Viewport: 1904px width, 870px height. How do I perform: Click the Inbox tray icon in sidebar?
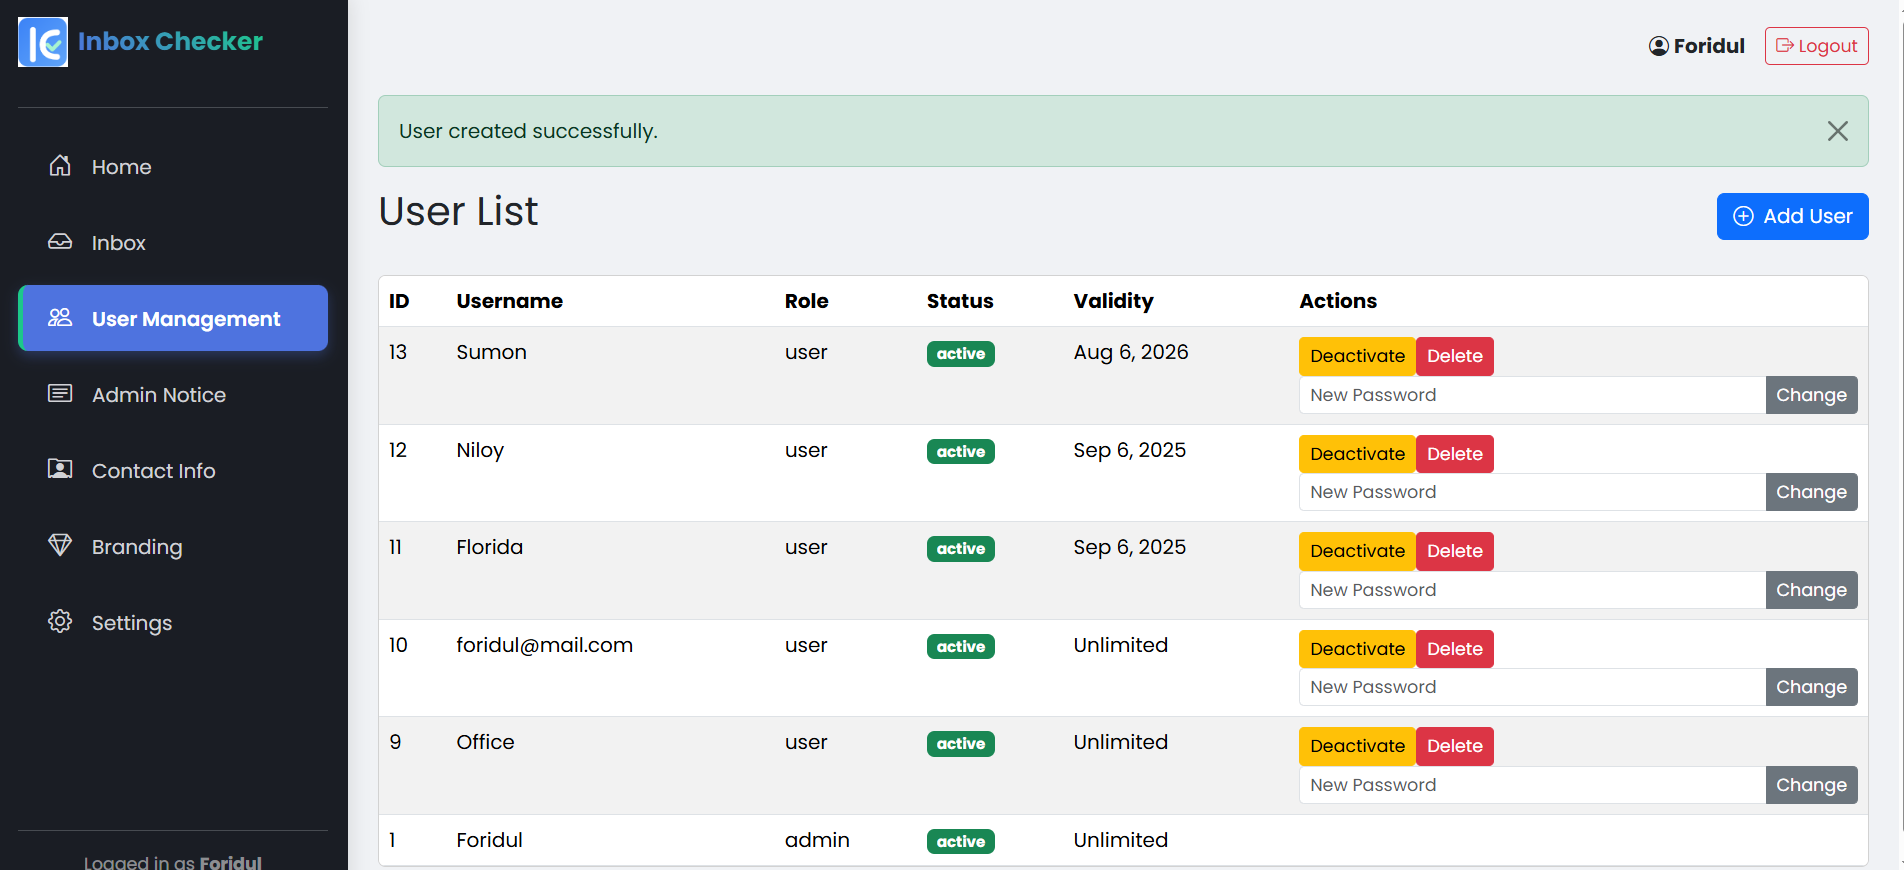(x=60, y=242)
